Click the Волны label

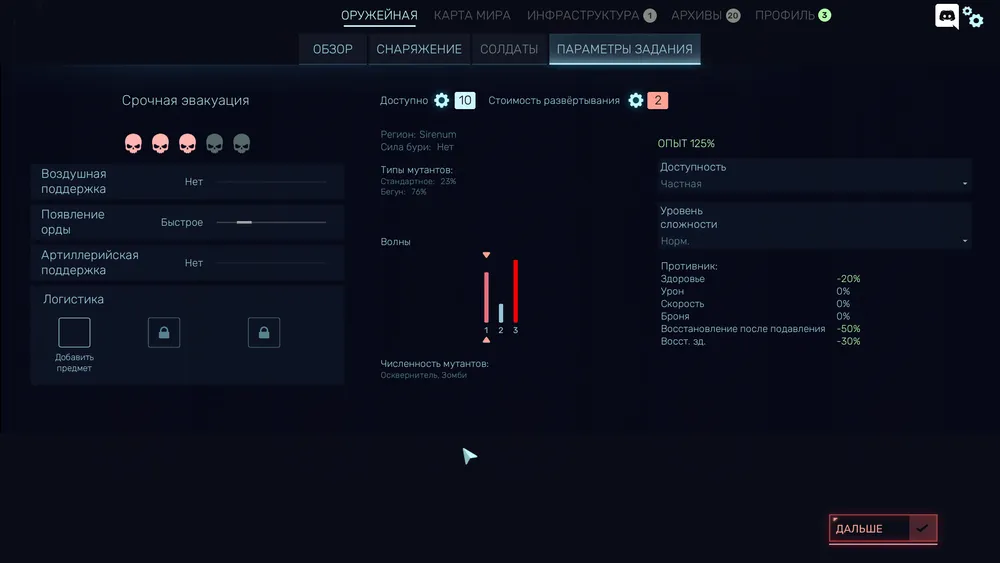(x=395, y=242)
